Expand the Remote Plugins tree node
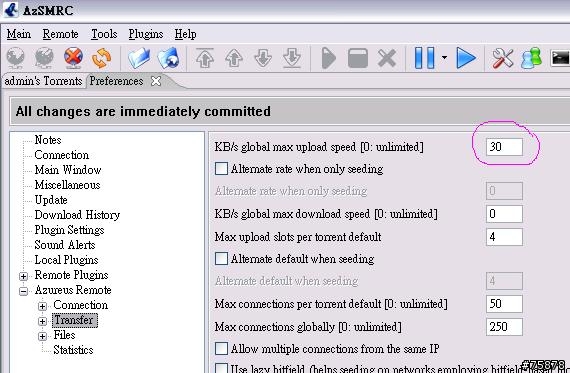 (23, 276)
